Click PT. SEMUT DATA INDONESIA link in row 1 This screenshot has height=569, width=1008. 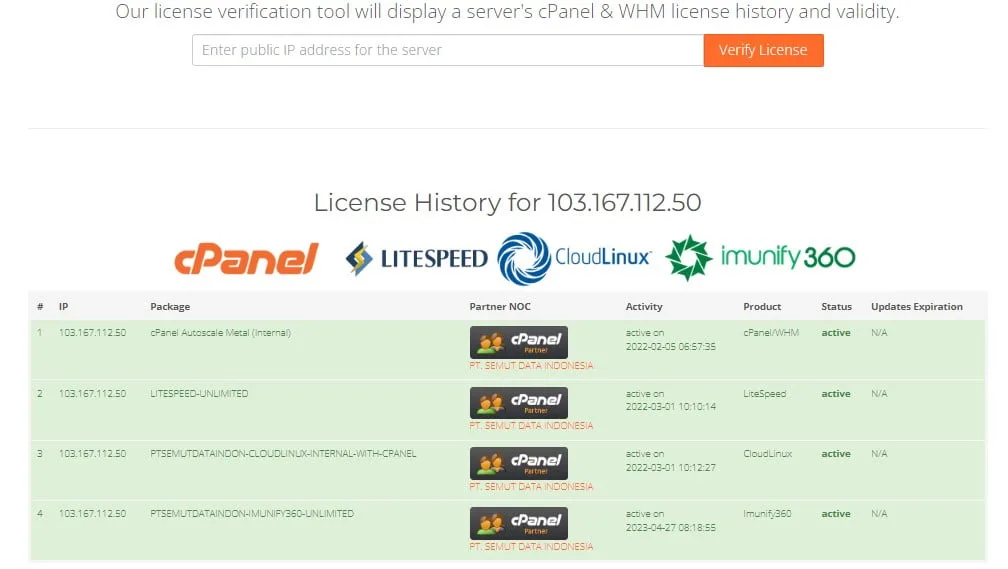point(531,366)
